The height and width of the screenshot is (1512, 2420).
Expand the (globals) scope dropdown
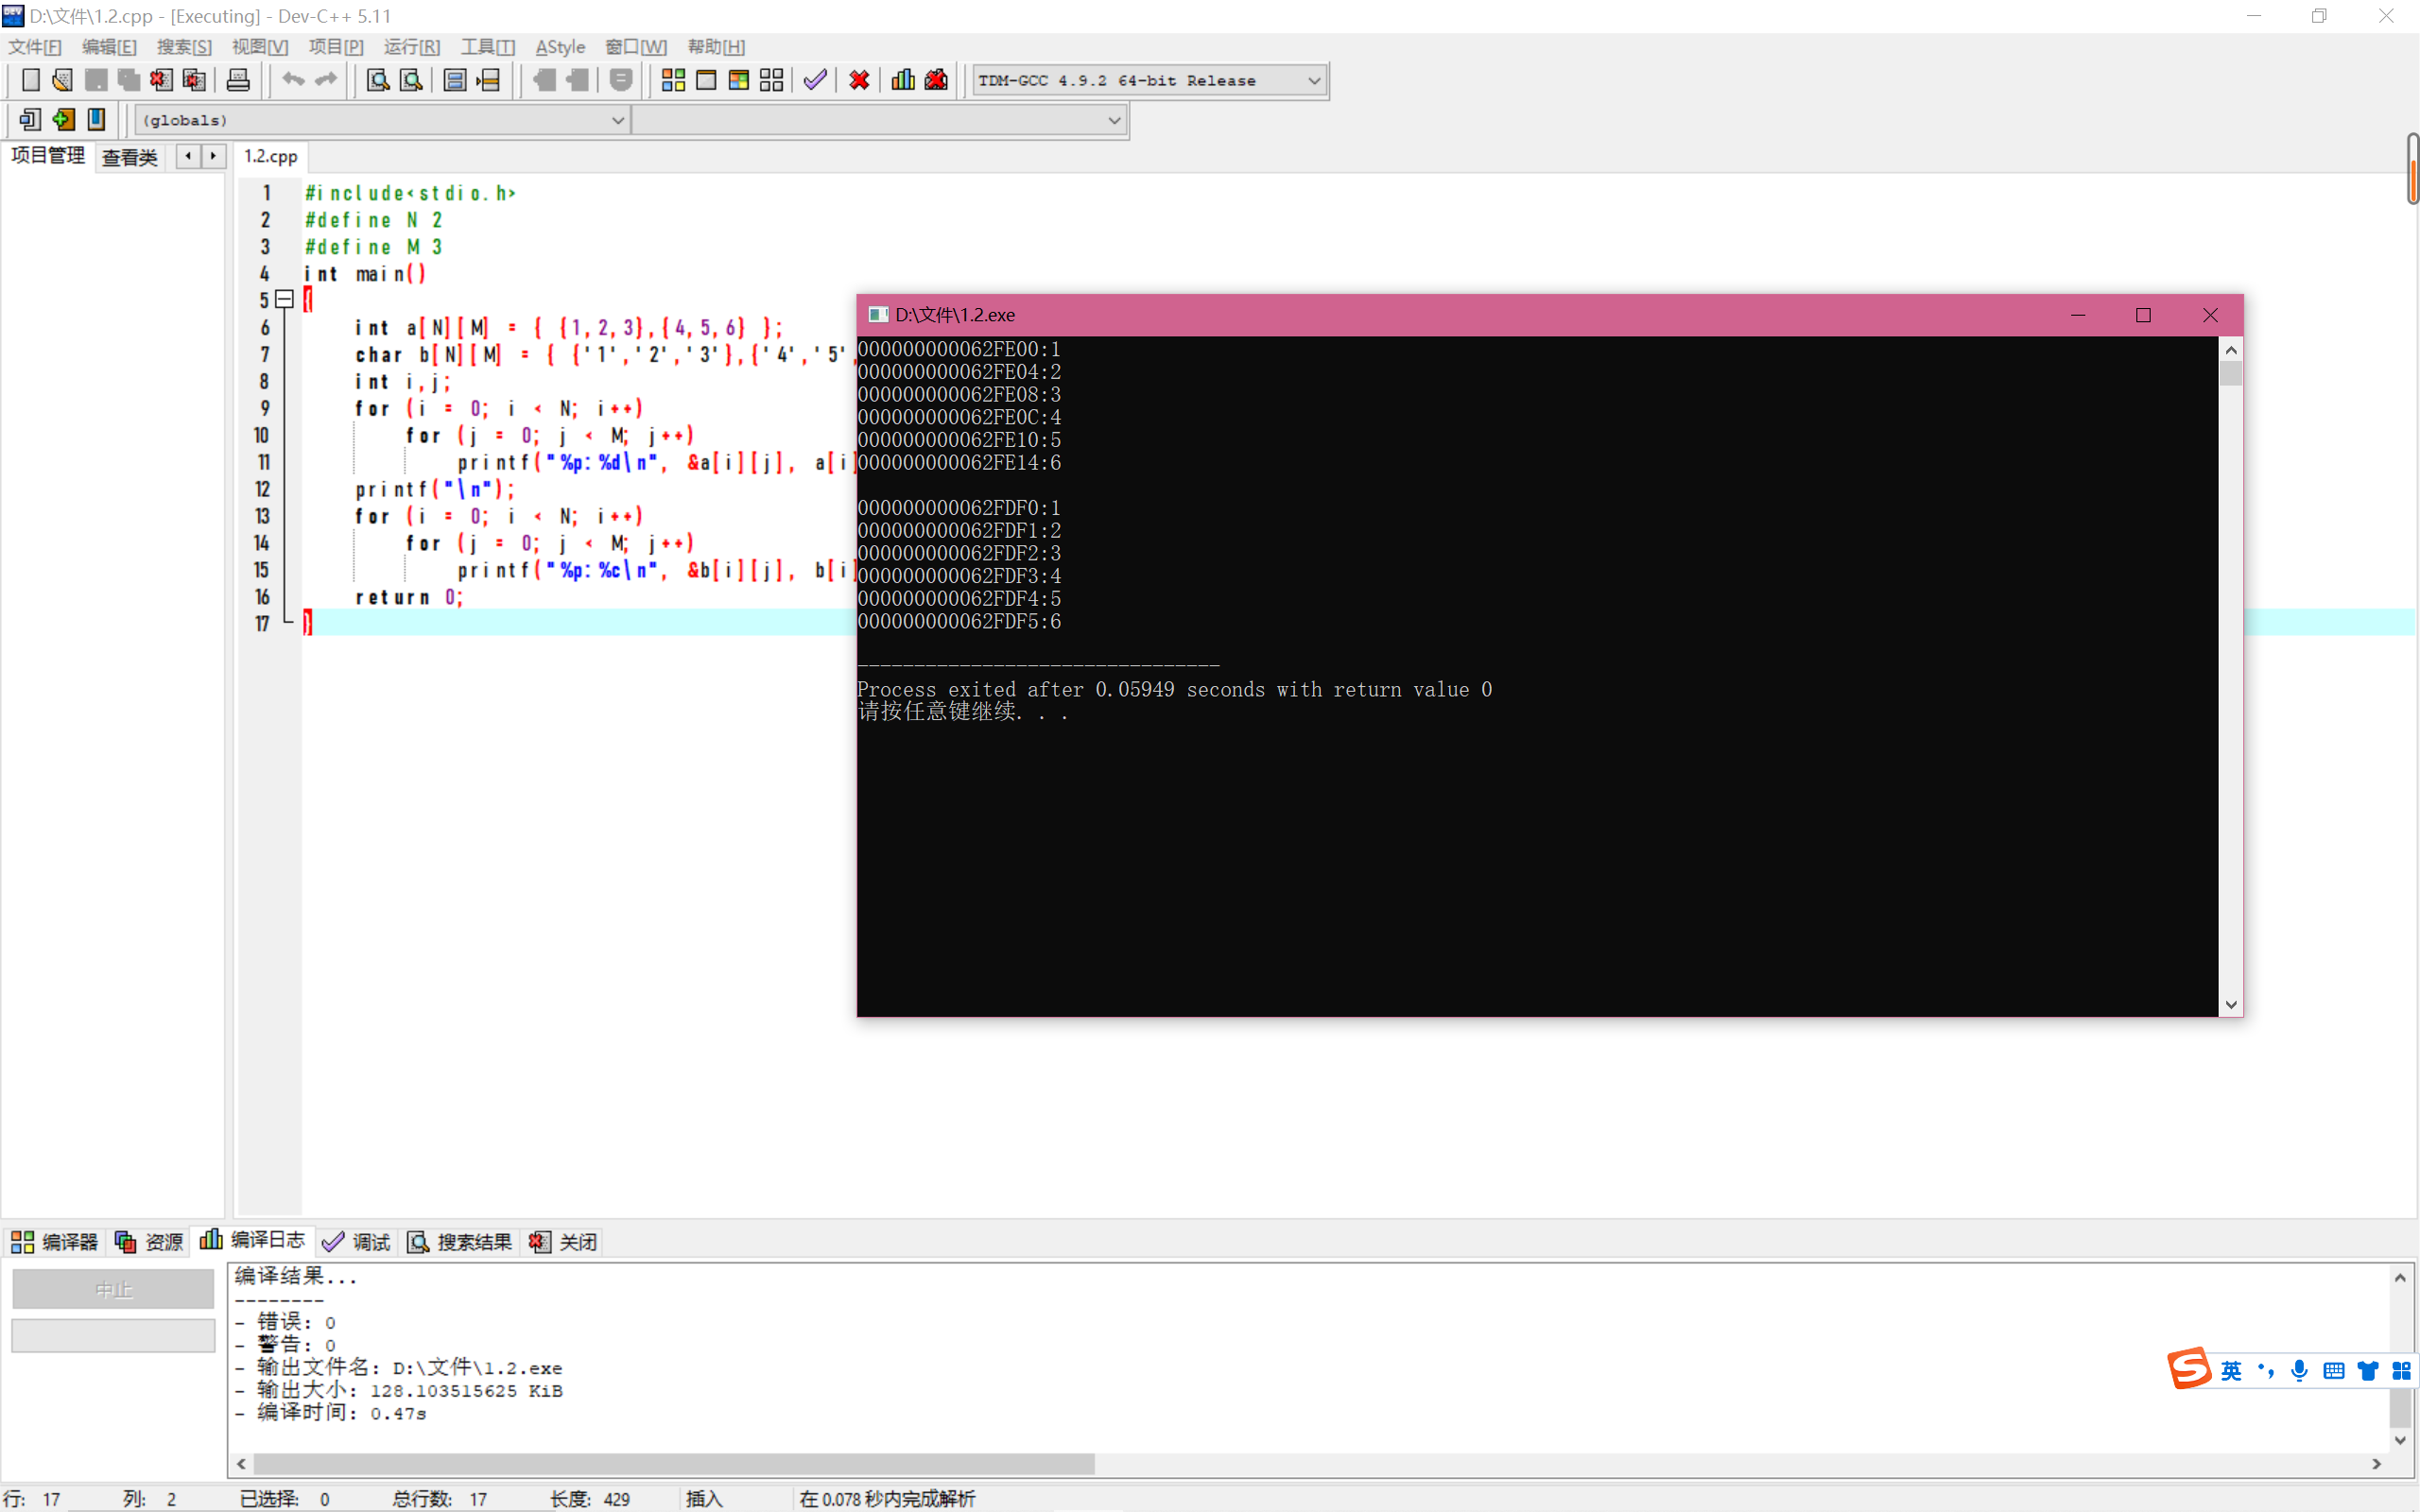pyautogui.click(x=617, y=120)
